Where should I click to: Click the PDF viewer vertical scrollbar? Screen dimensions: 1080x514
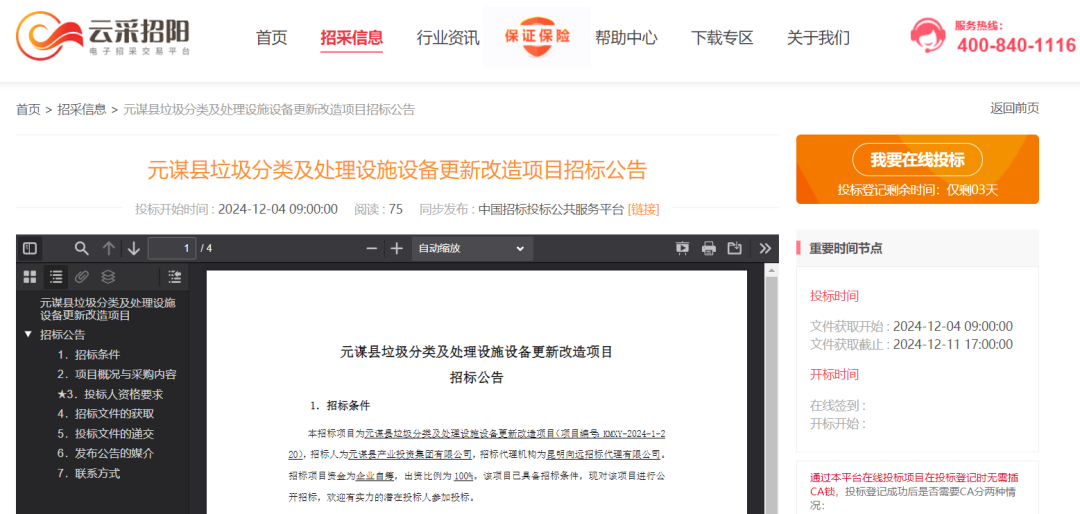771,389
